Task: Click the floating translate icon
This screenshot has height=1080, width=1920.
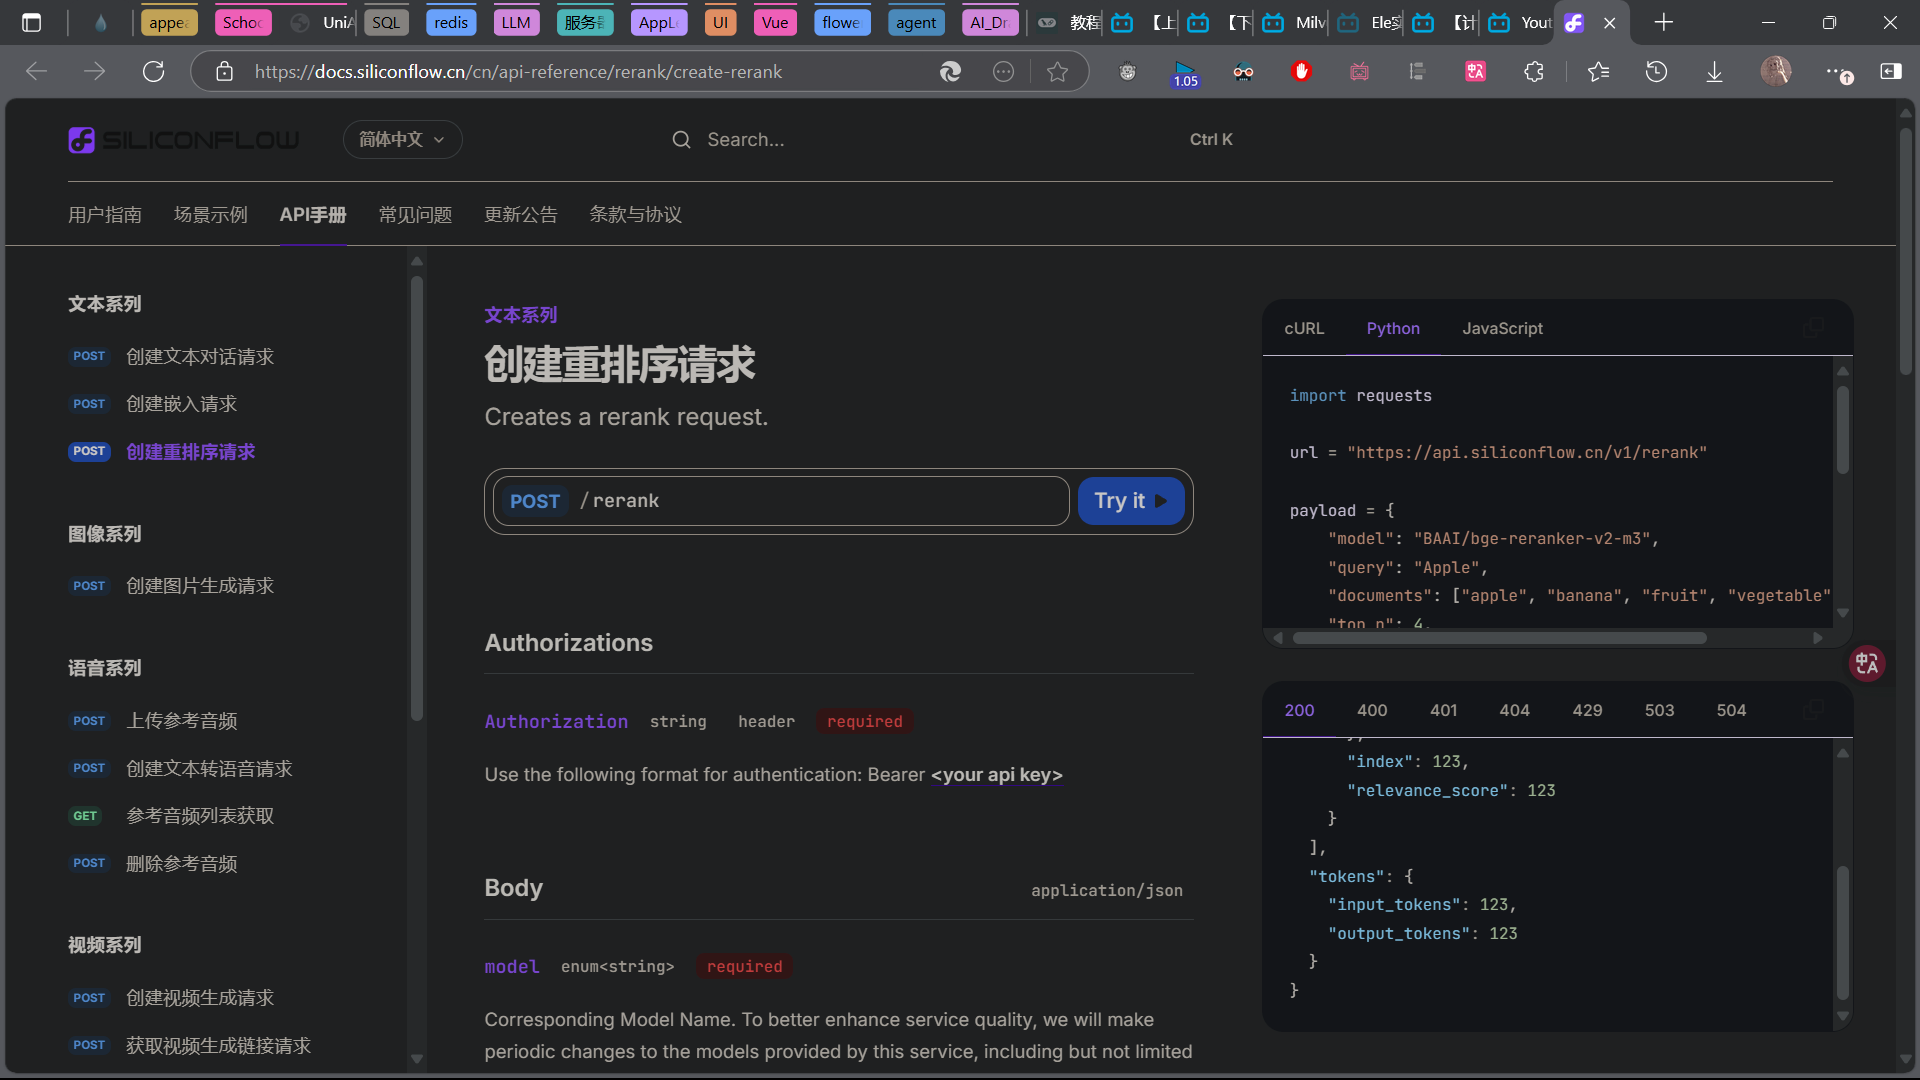Action: tap(1866, 663)
